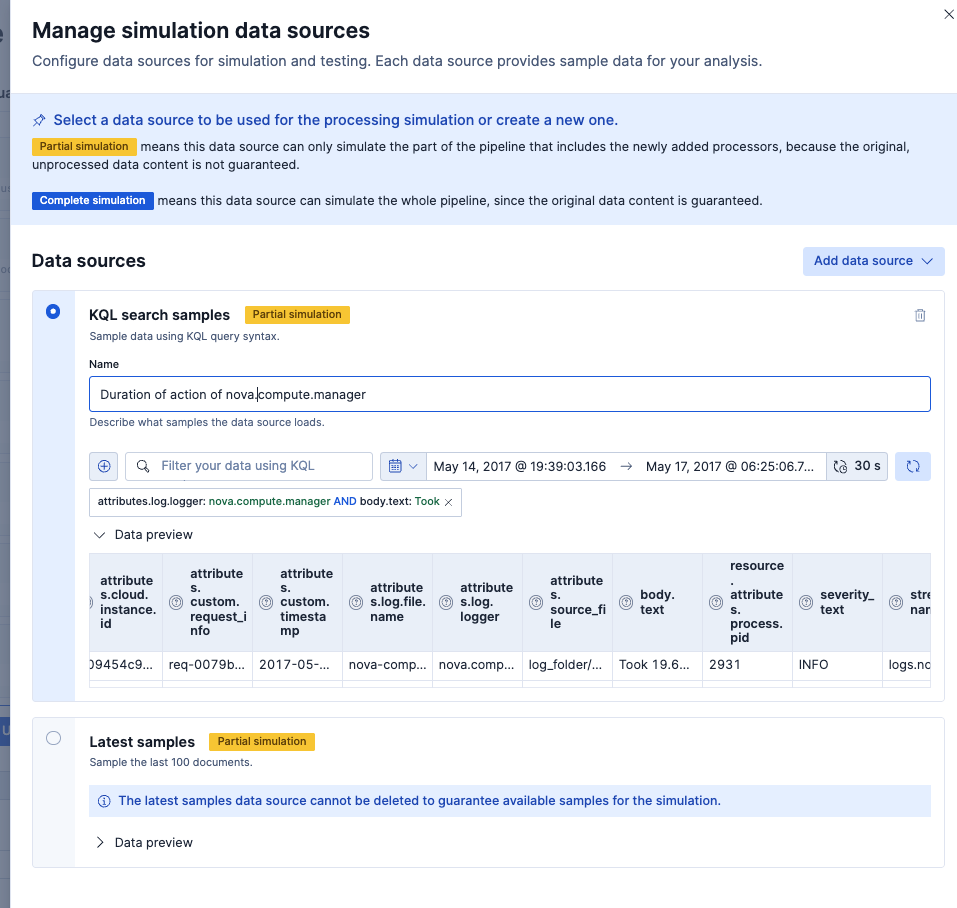Click the KQL filter search box
957x908 pixels.
tap(260, 466)
